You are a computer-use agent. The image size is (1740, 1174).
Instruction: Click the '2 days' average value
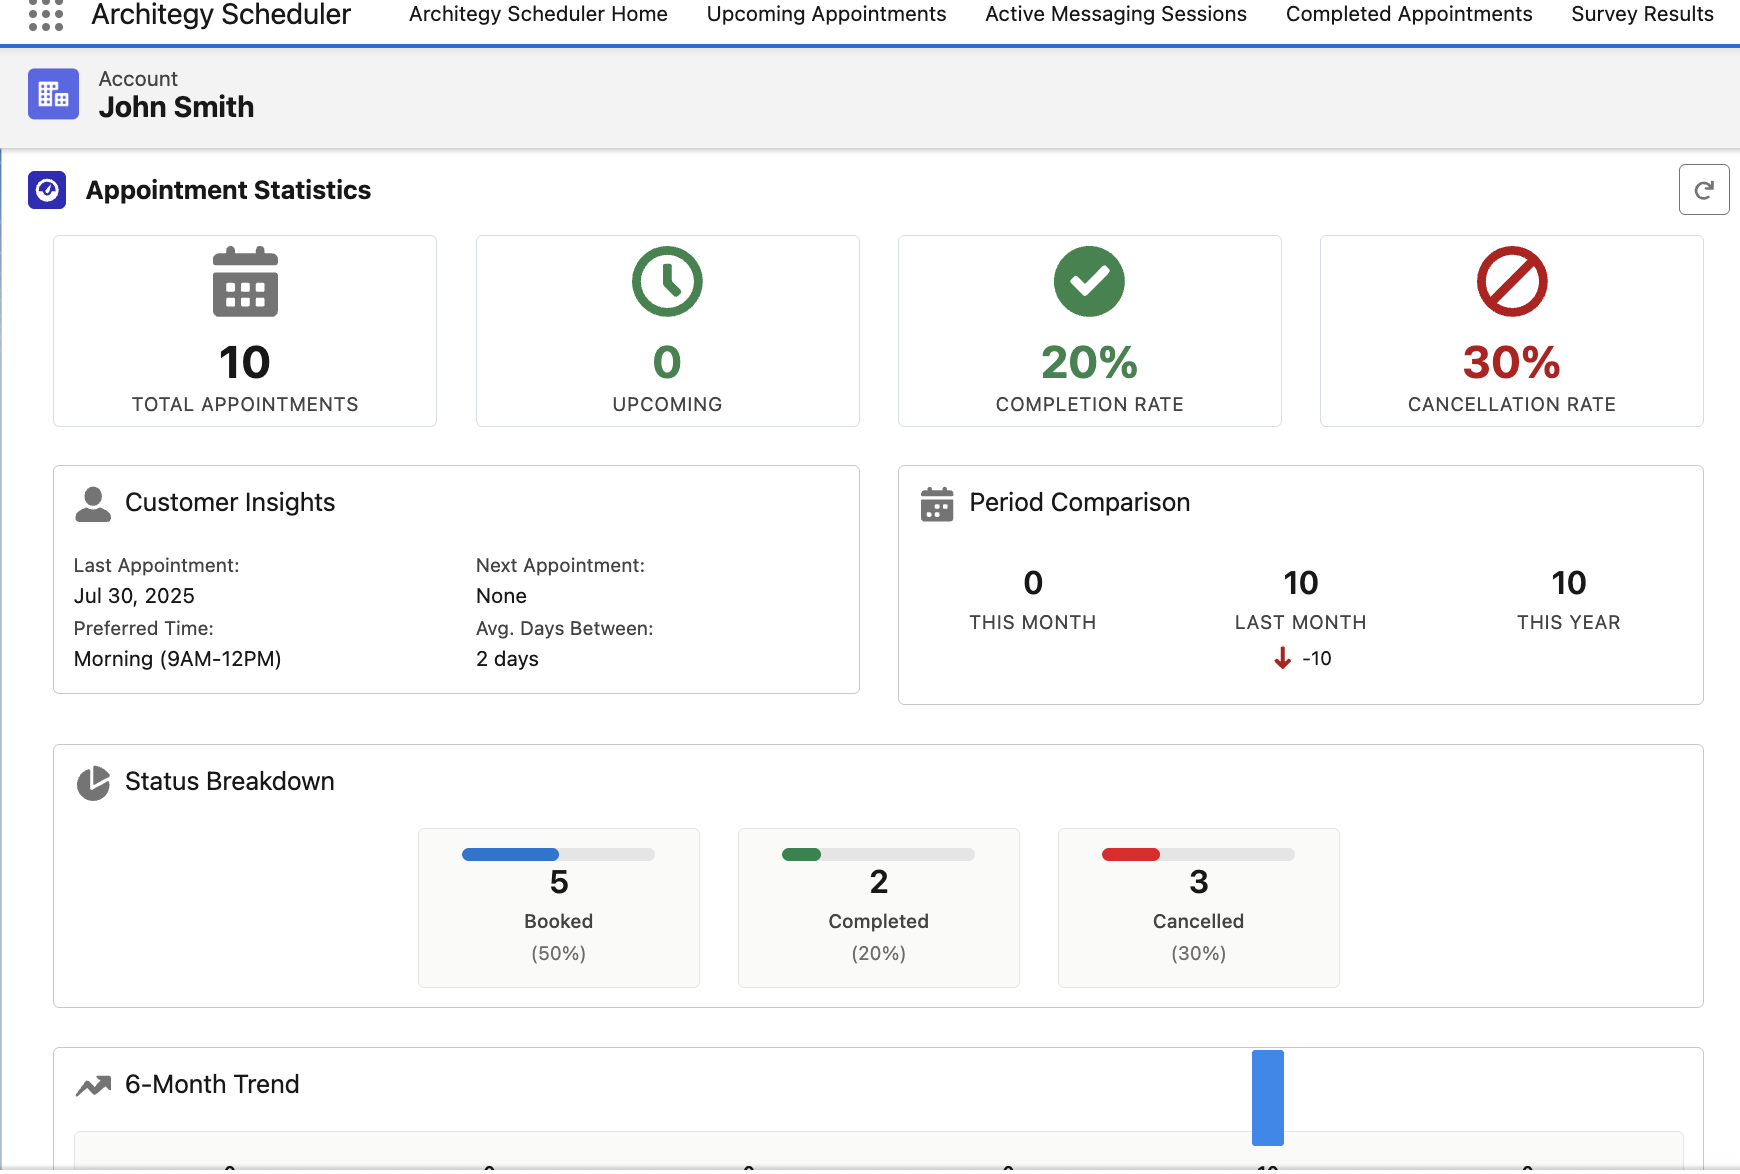pyautogui.click(x=507, y=659)
